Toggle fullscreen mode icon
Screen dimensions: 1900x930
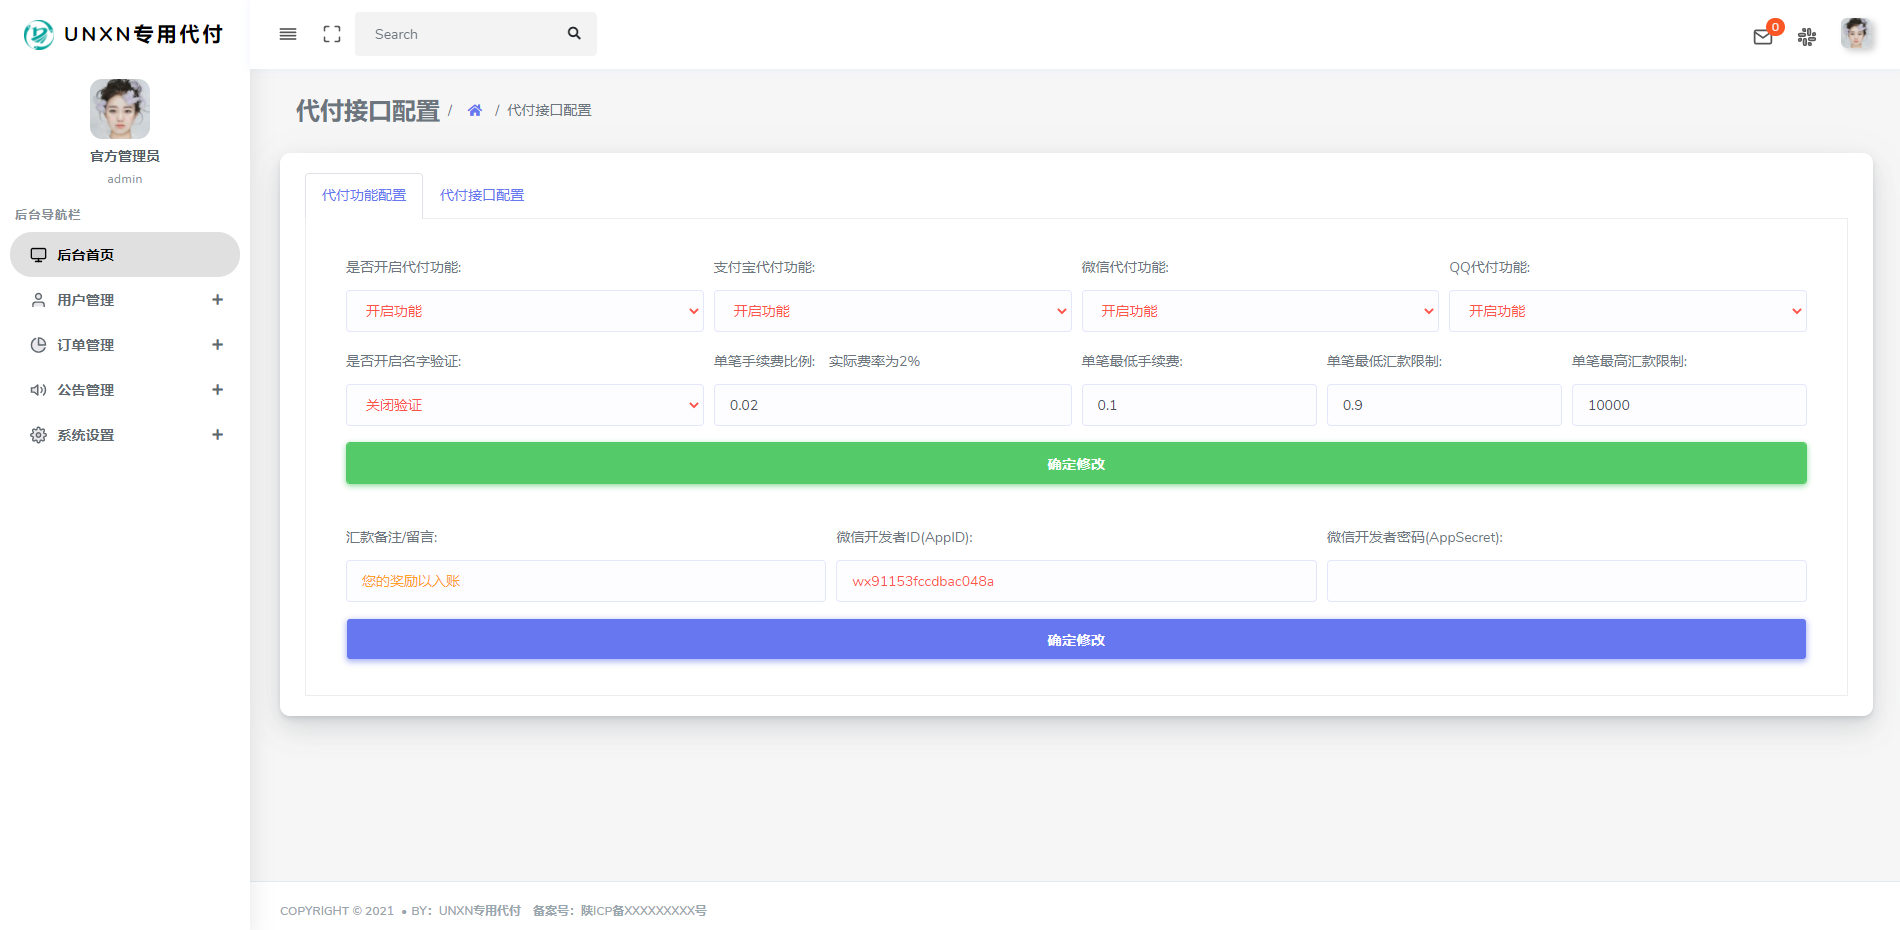[x=332, y=34]
